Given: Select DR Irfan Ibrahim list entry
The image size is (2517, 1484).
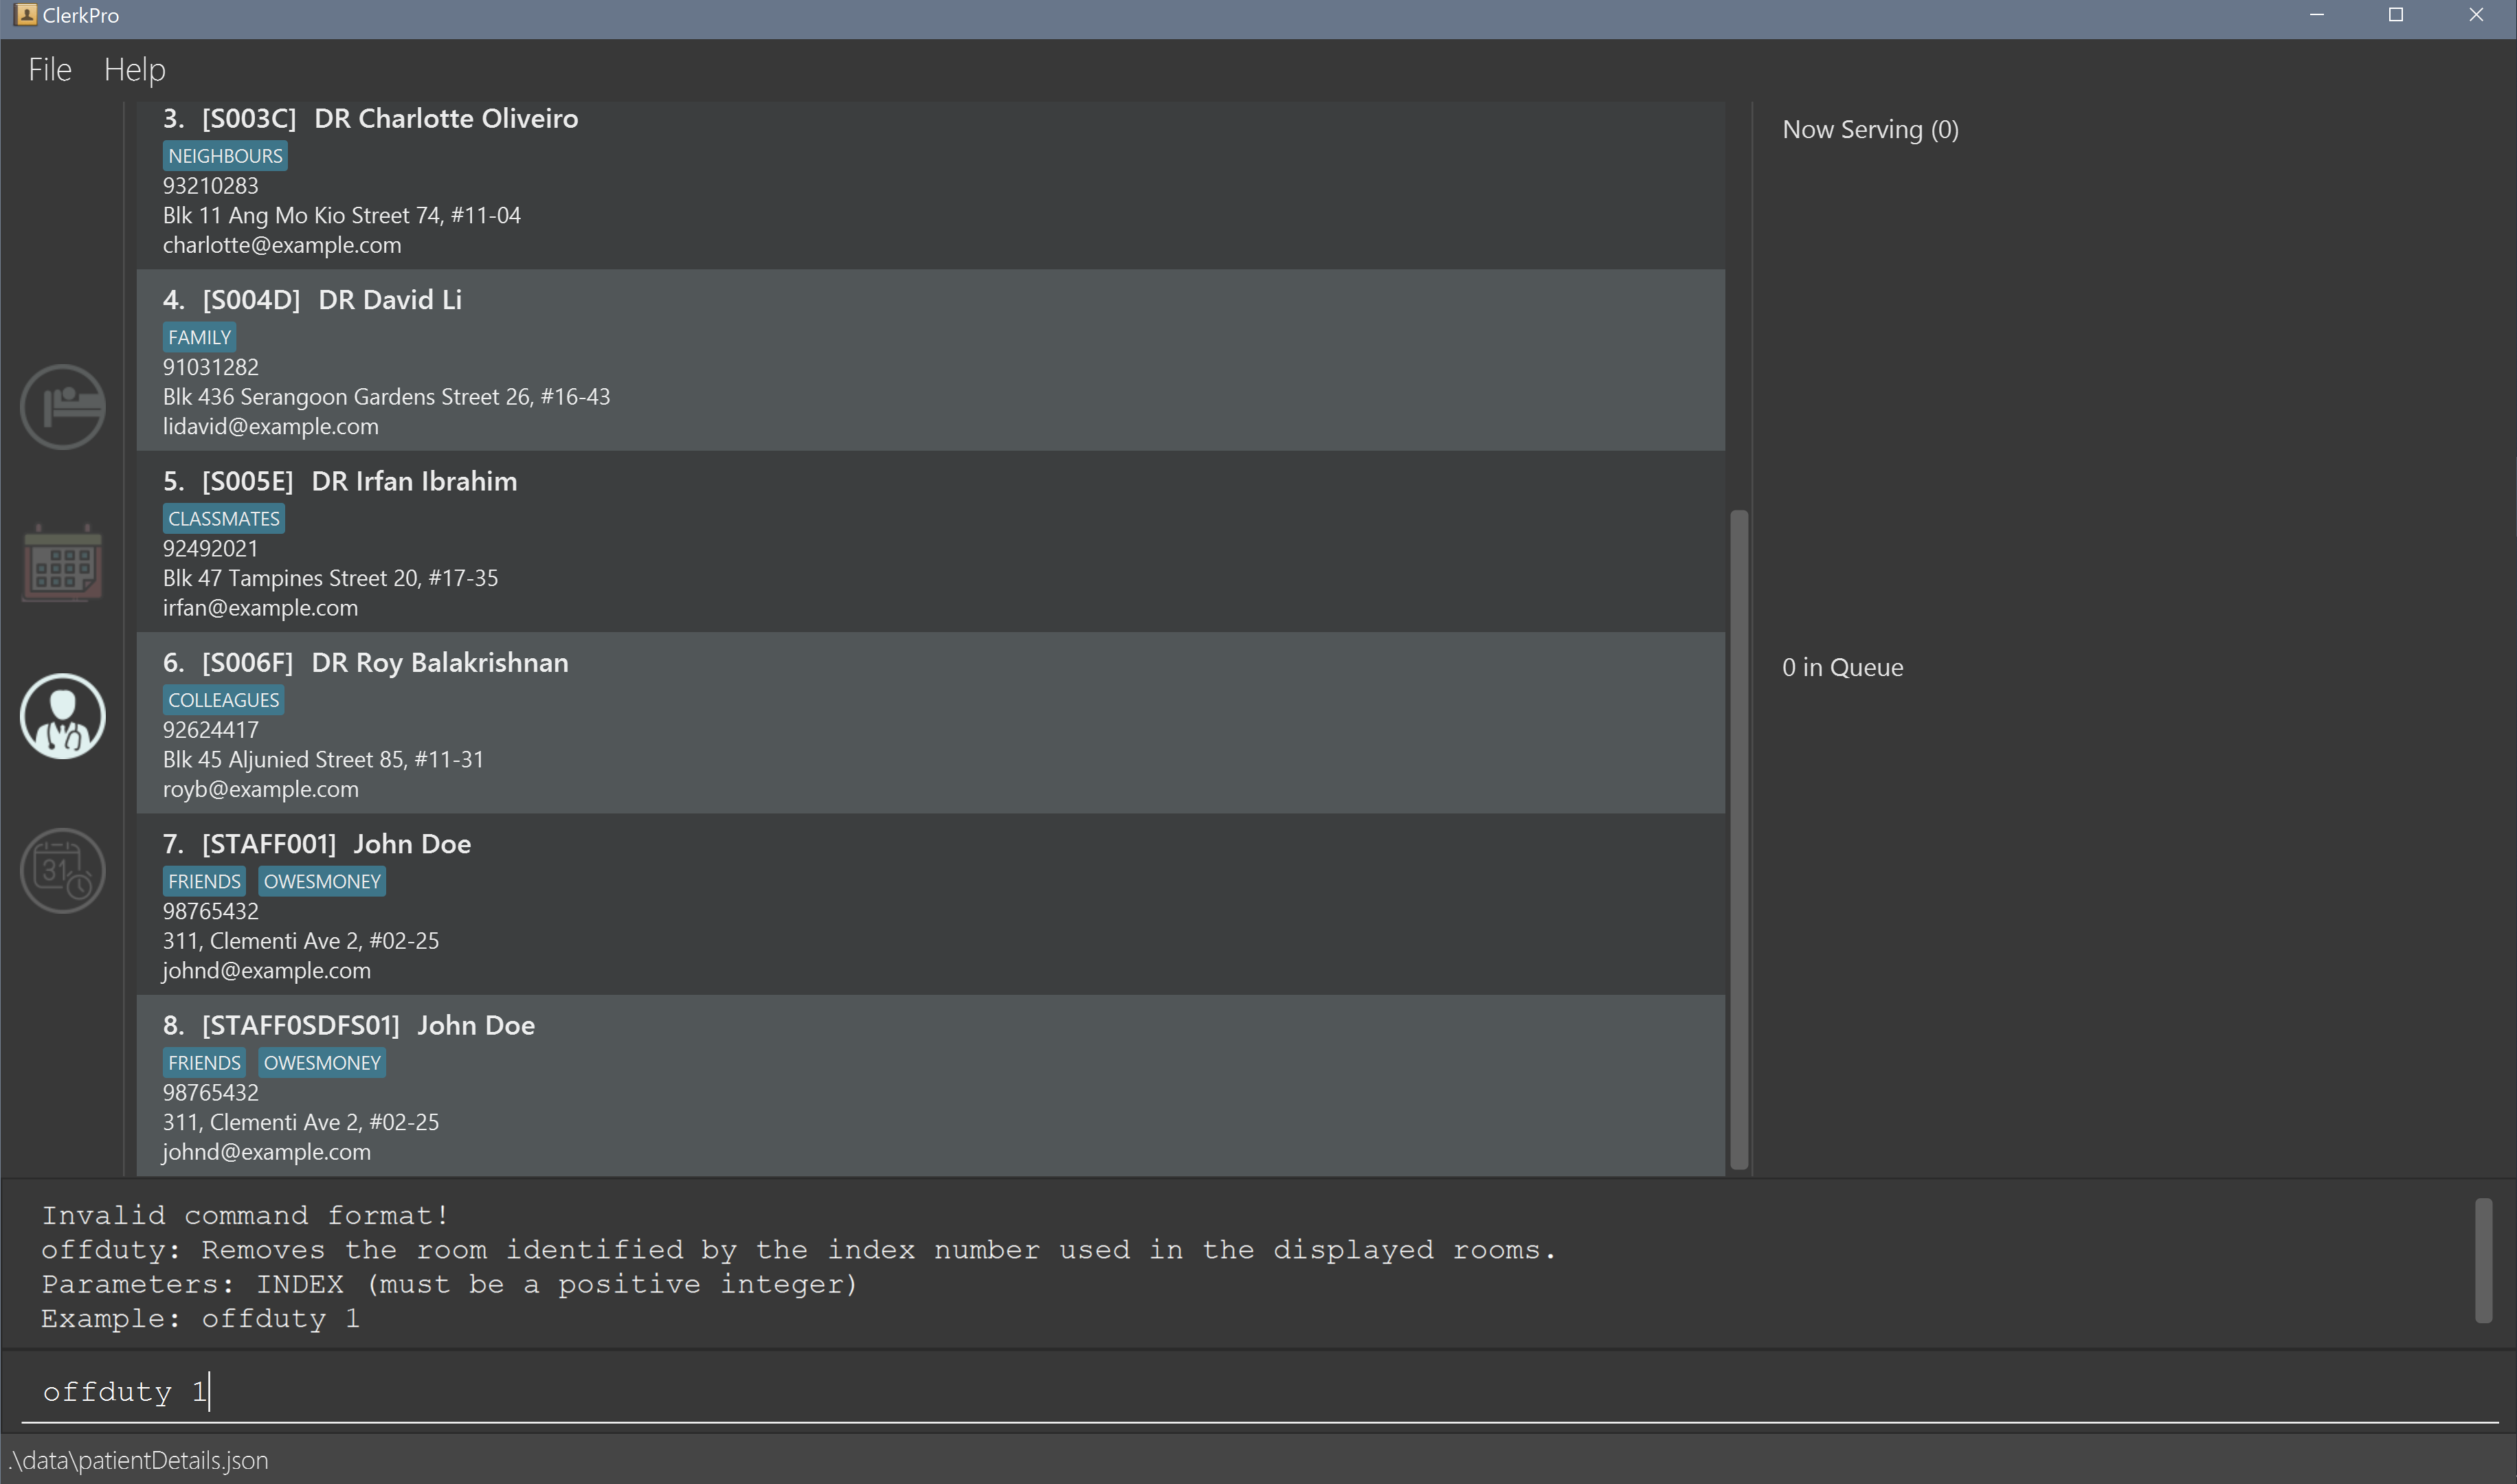Looking at the screenshot, I should click(930, 542).
